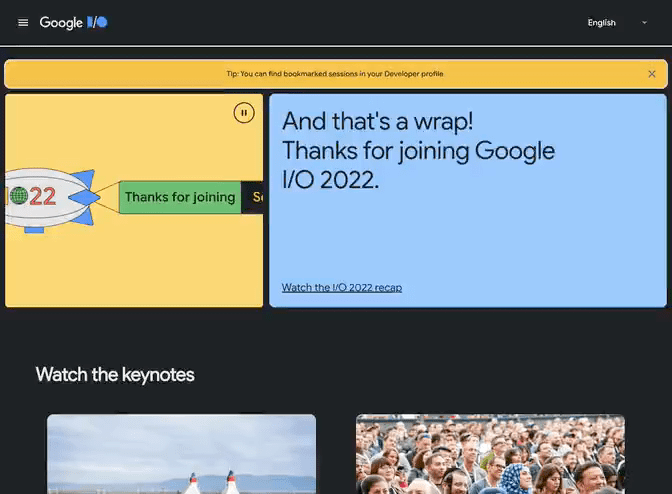672x494 pixels.
Task: Open the keynote thumbnail with white tents
Action: pos(181,455)
